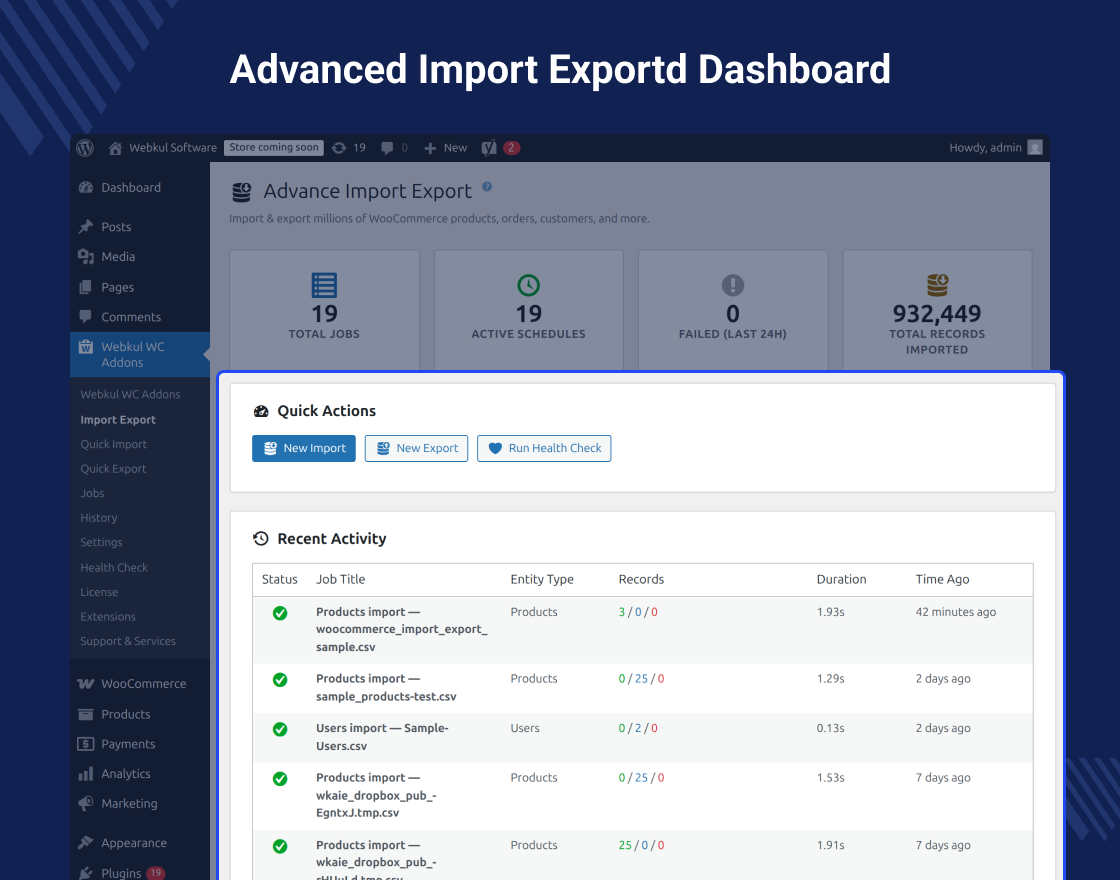Click the Marketing megaphone icon

point(86,804)
